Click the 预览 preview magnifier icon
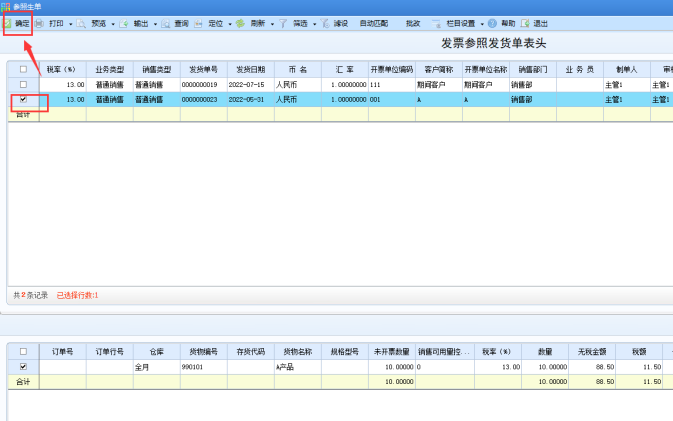Image resolution: width=673 pixels, height=421 pixels. (x=81, y=24)
